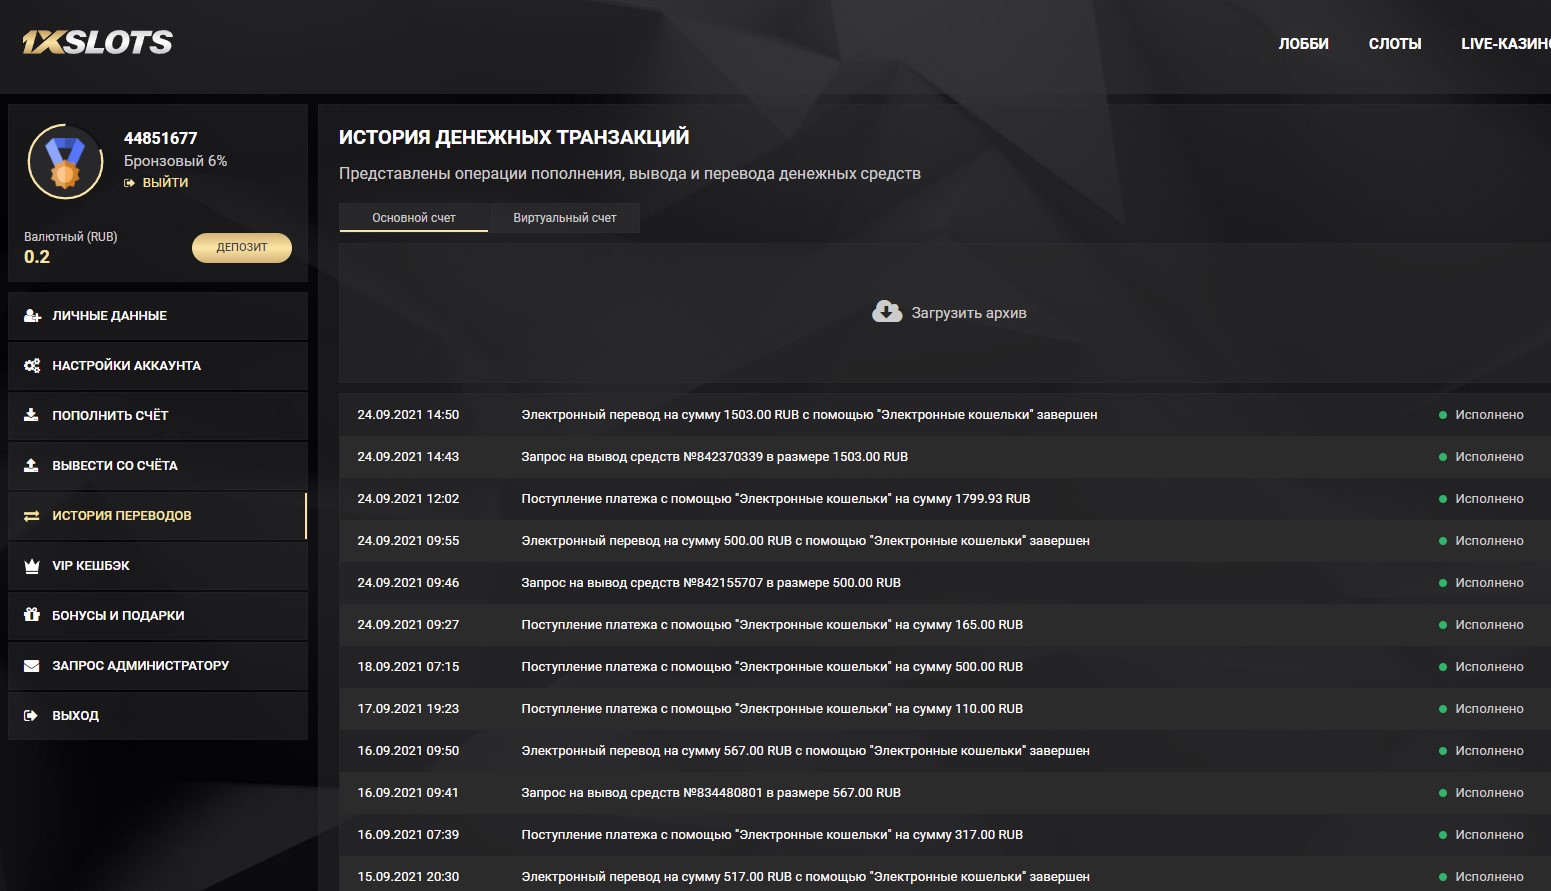
Task: Select ИСТОРИЯ ПЕРЕВОДОВ menu item
Action: point(158,516)
